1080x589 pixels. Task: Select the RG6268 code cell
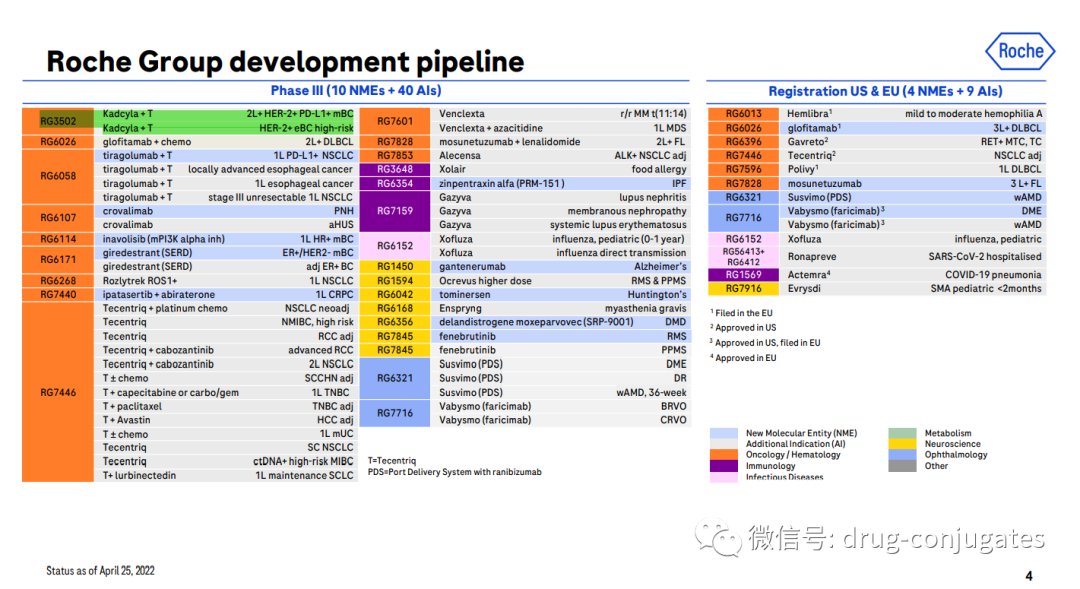pos(58,281)
